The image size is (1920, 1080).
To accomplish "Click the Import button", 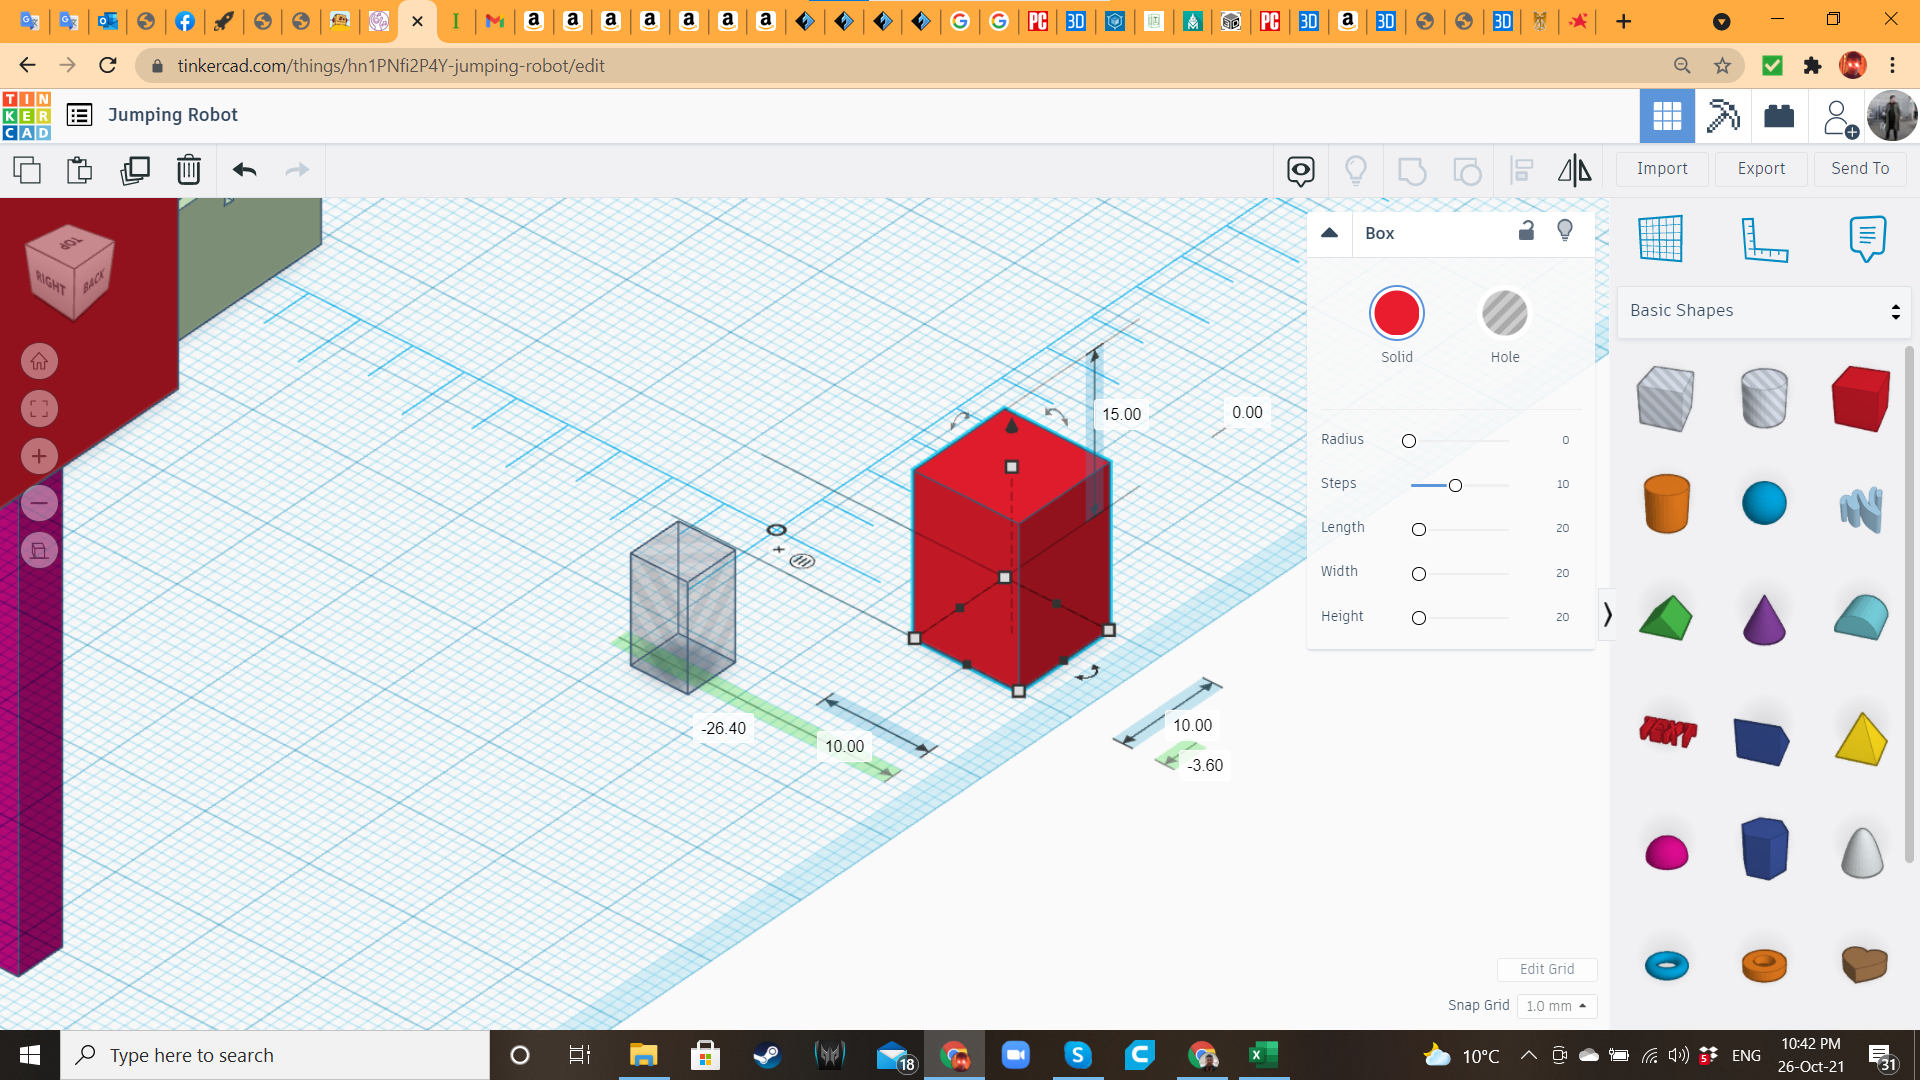I will coord(1662,169).
